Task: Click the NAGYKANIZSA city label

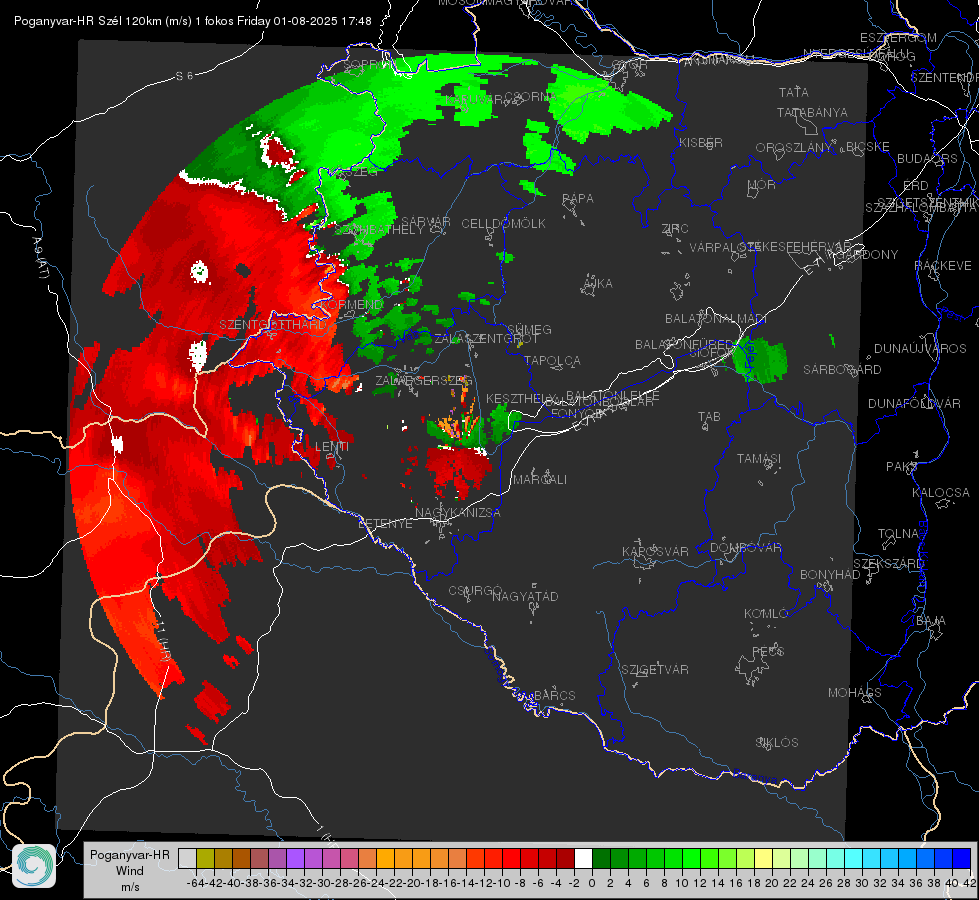Action: pos(458,513)
